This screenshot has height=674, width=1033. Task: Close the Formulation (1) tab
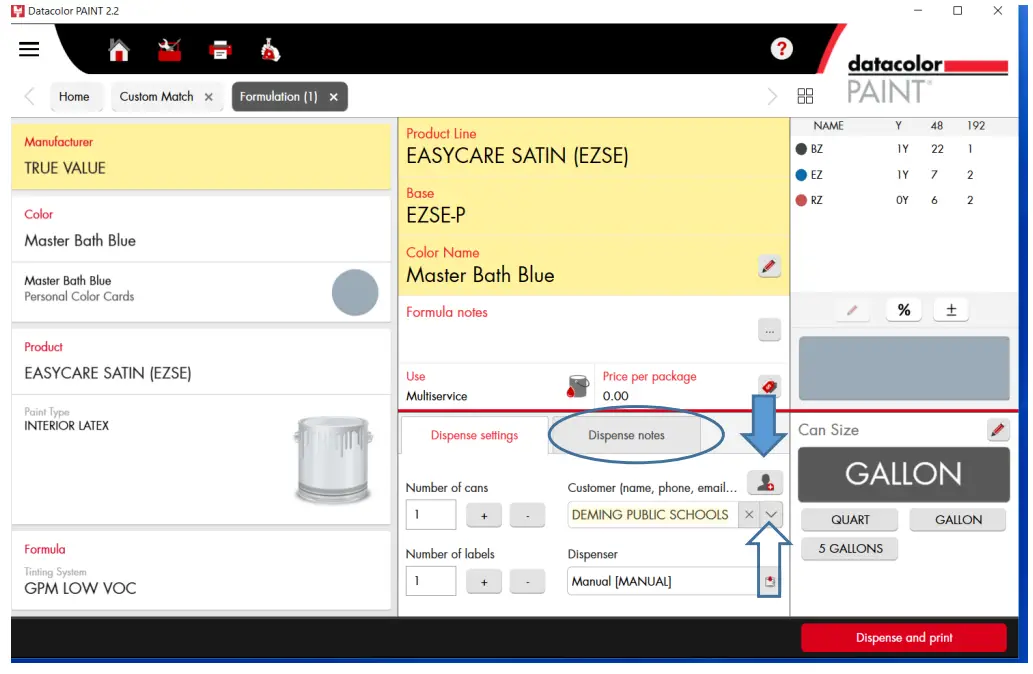point(333,97)
